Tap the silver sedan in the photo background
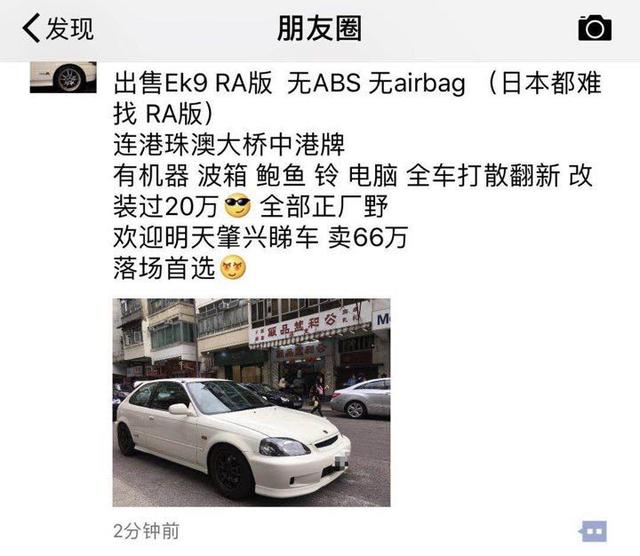640x556 pixels. [360, 398]
